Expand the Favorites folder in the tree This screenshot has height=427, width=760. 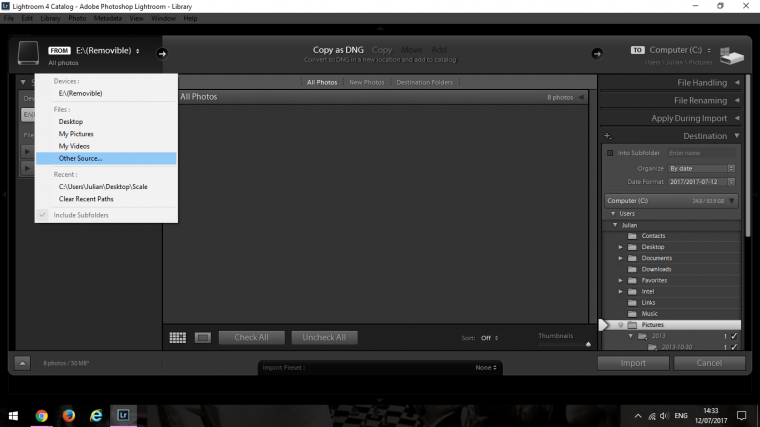point(620,280)
